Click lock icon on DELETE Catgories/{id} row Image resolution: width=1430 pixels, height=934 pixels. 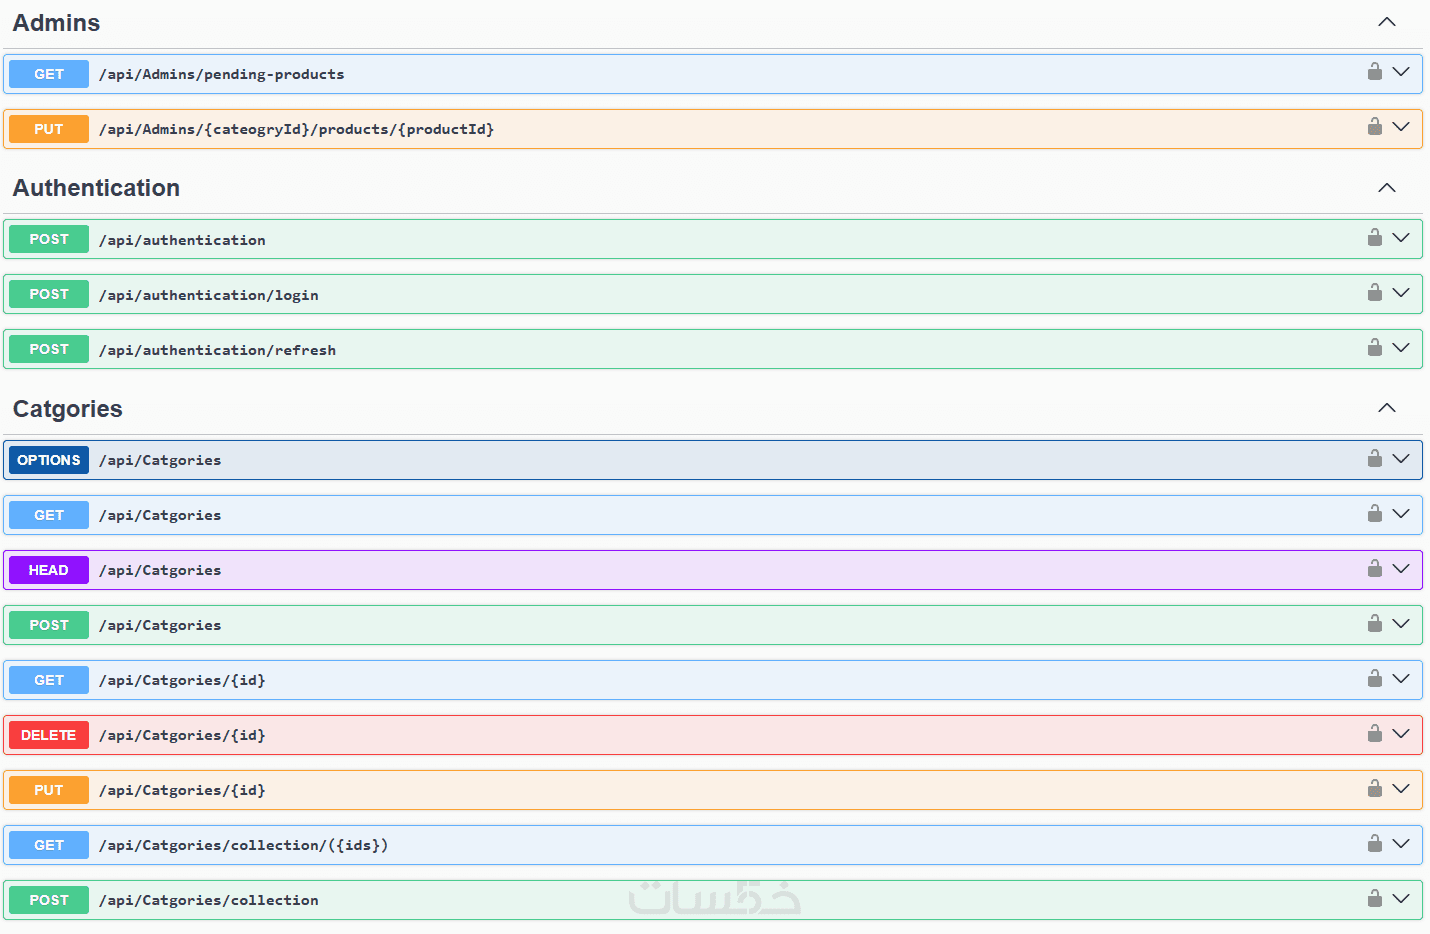pos(1375,733)
